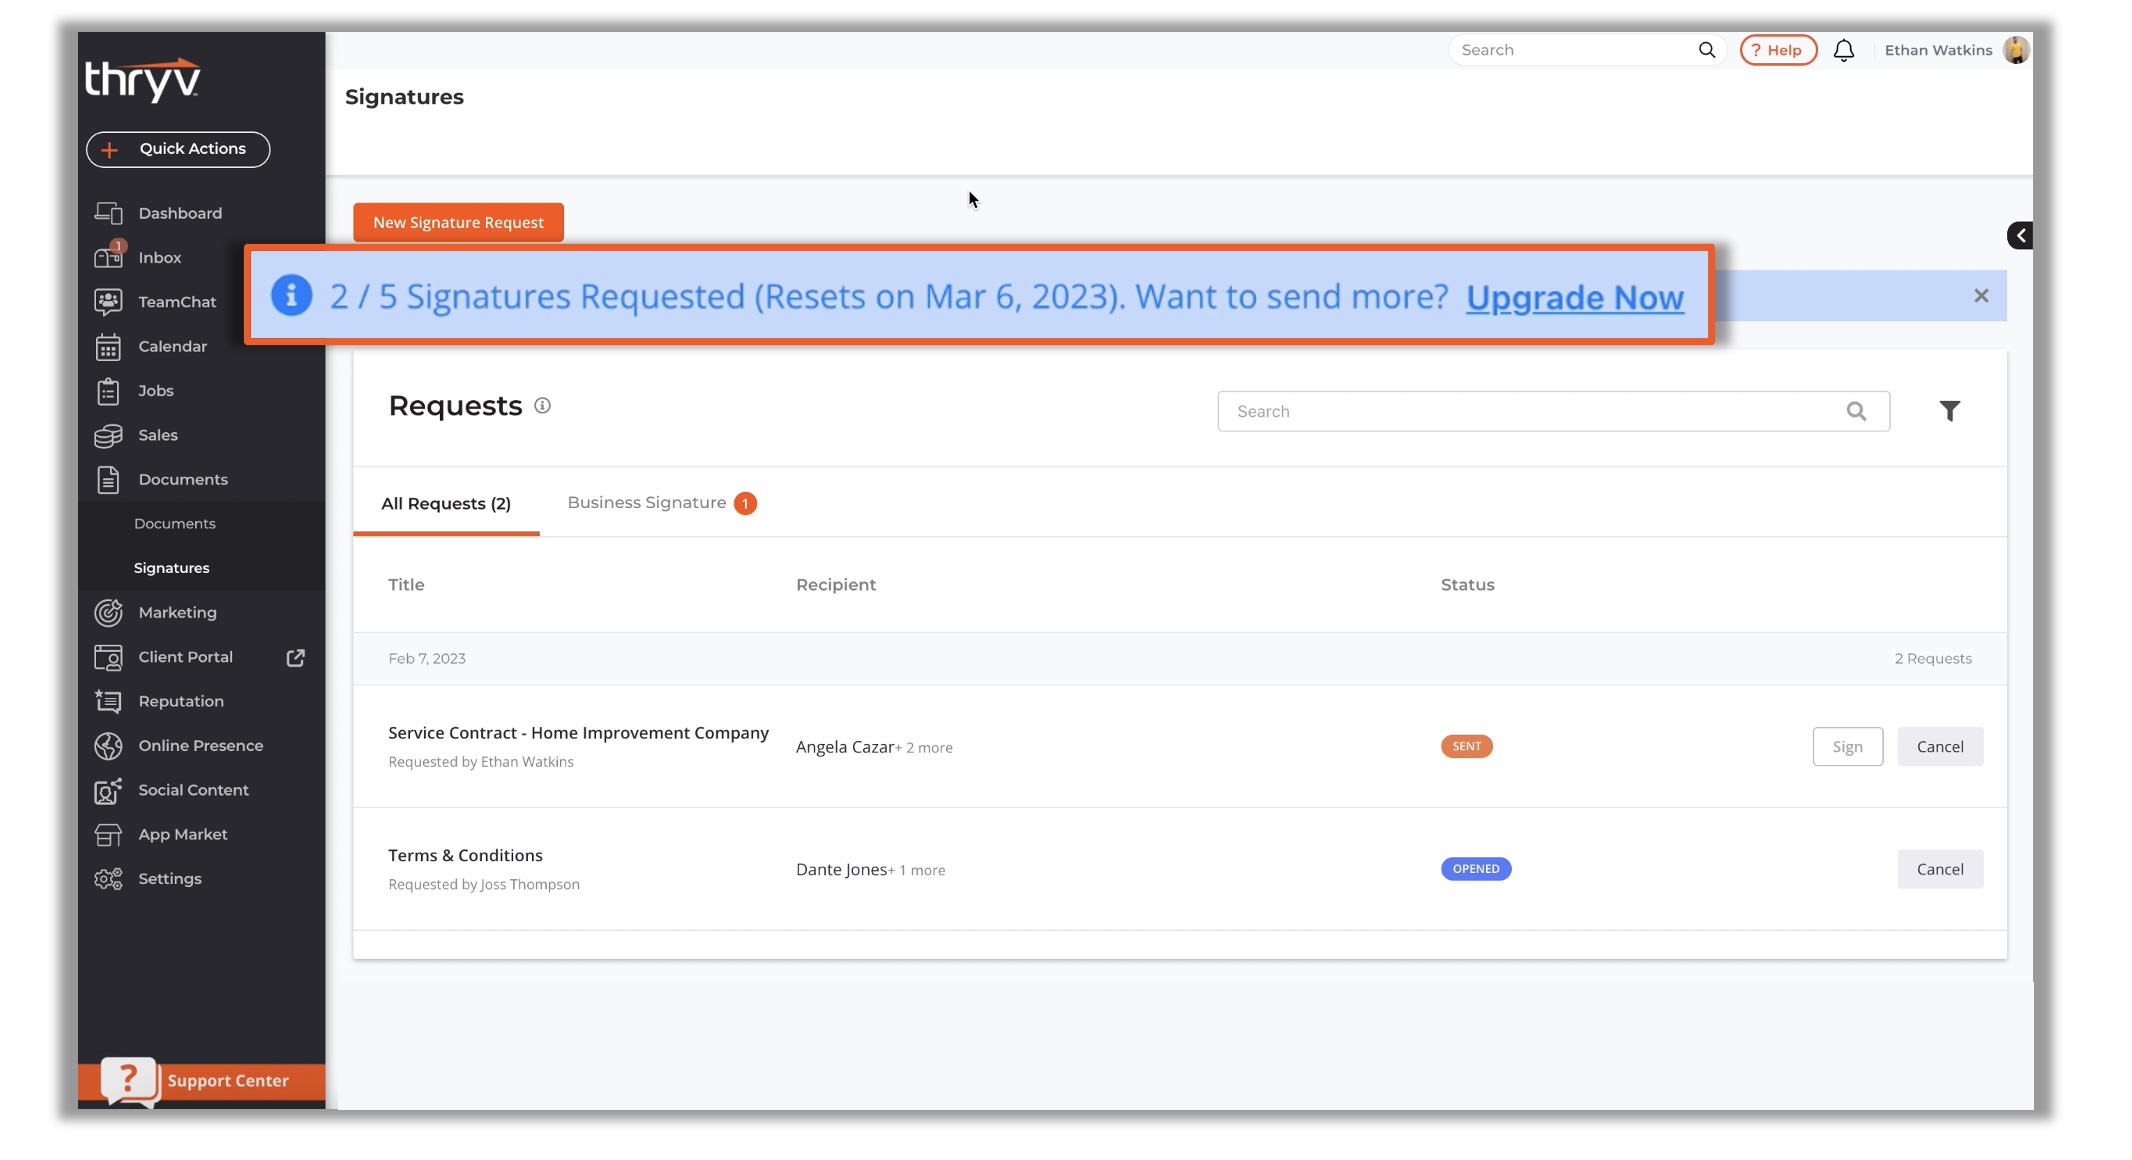This screenshot has width=2132, height=1160.
Task: Collapse the side panel chevron arrow
Action: click(x=2020, y=236)
